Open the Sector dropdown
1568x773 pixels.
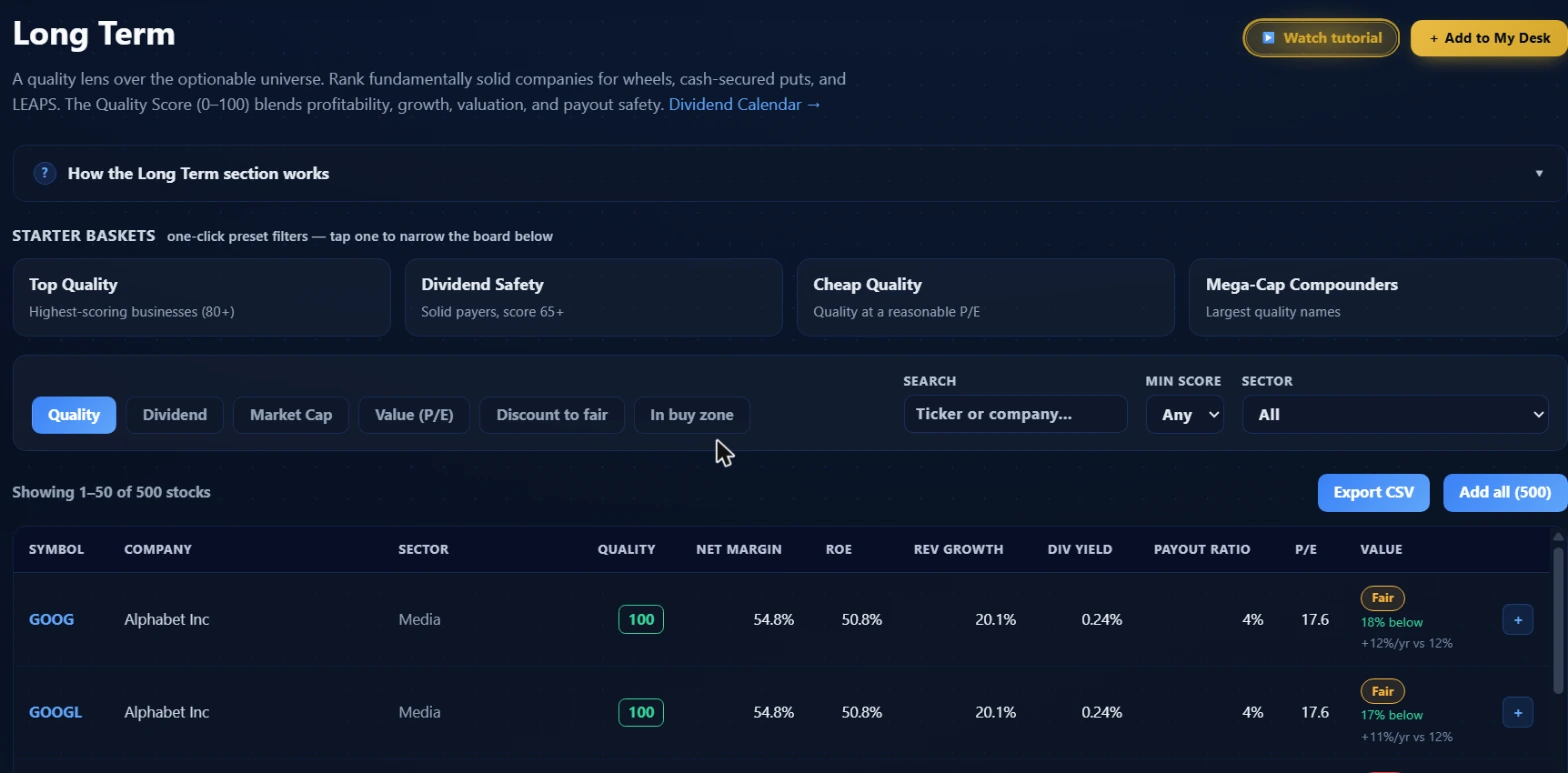coord(1395,414)
